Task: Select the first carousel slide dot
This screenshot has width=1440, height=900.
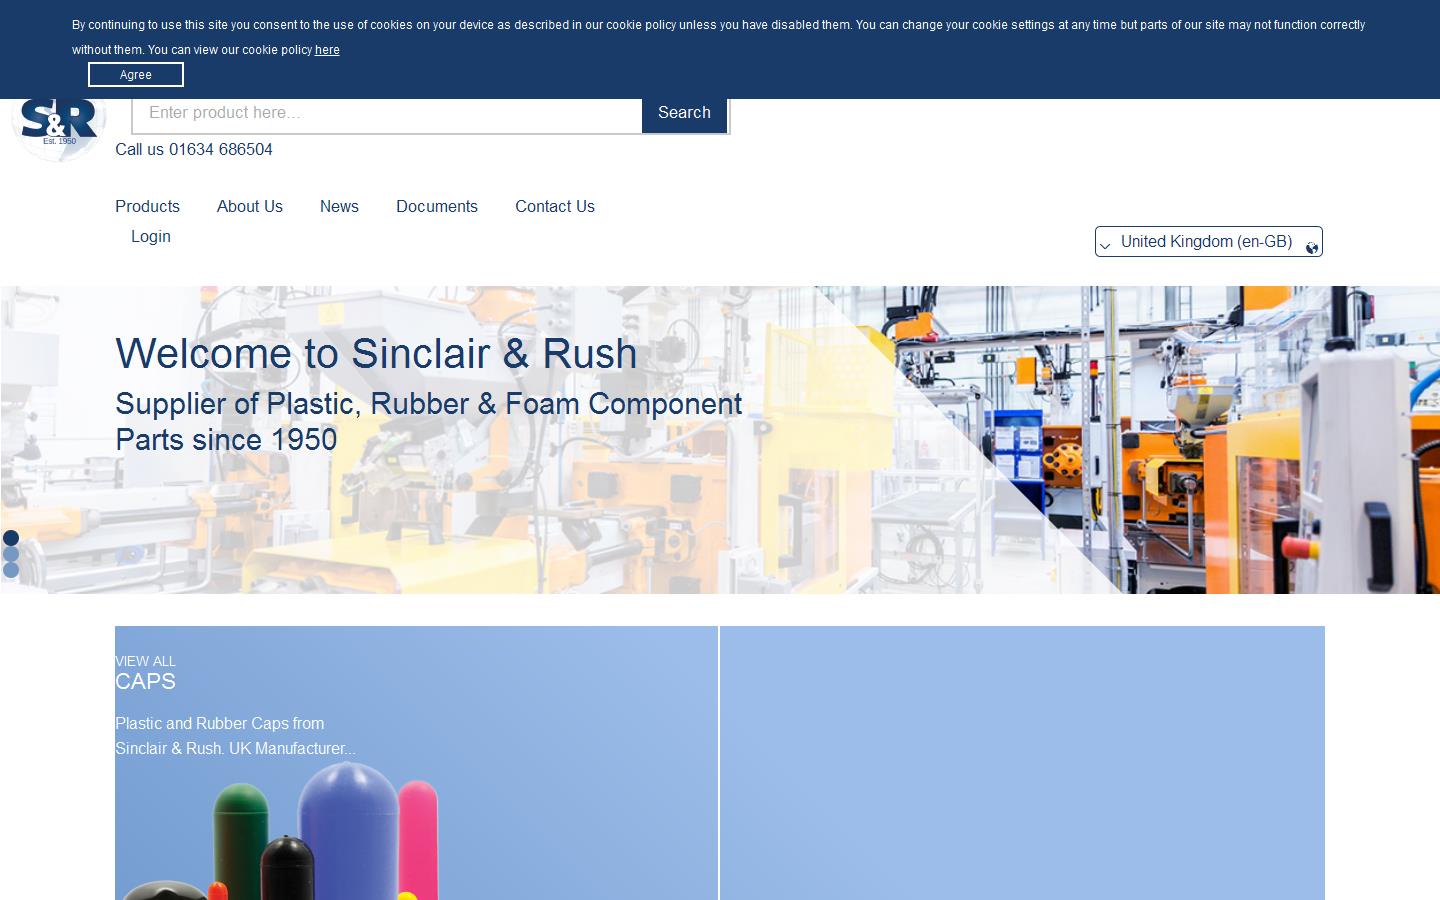Action: click(x=11, y=538)
